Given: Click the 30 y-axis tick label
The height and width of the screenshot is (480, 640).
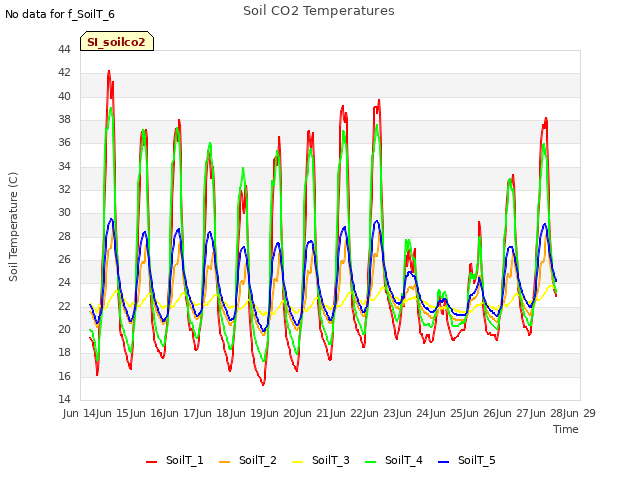Looking at the screenshot, I should [x=64, y=213].
